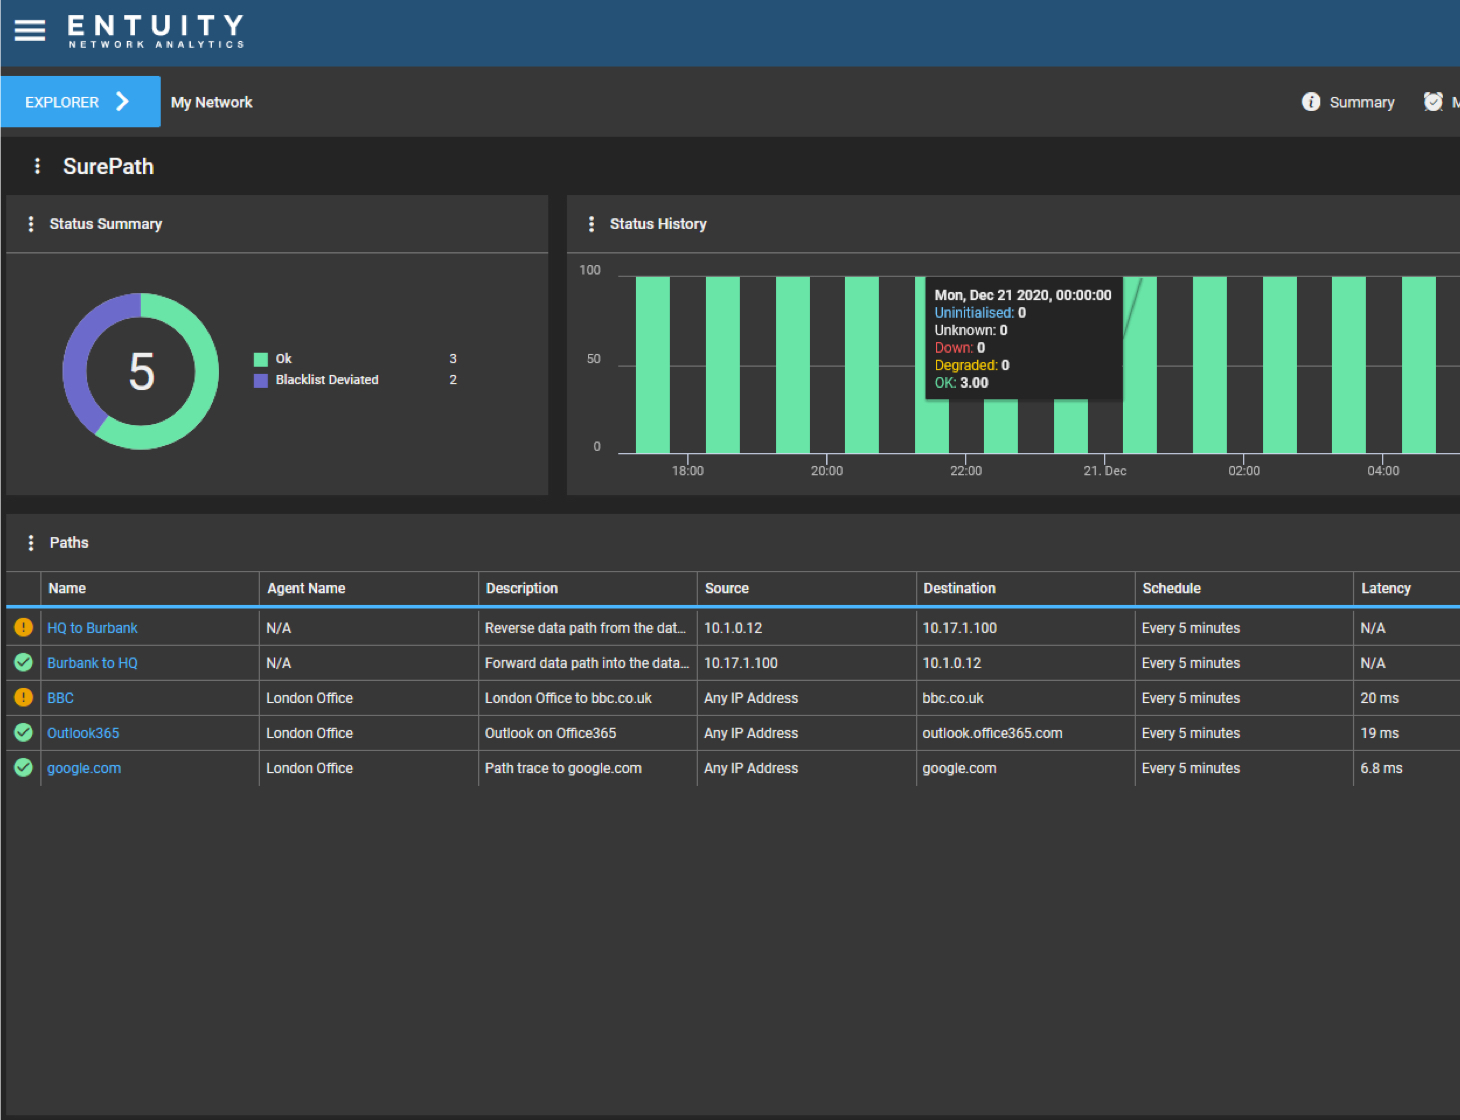Click the center of the status donut chart
This screenshot has height=1120, width=1460.
pos(140,371)
